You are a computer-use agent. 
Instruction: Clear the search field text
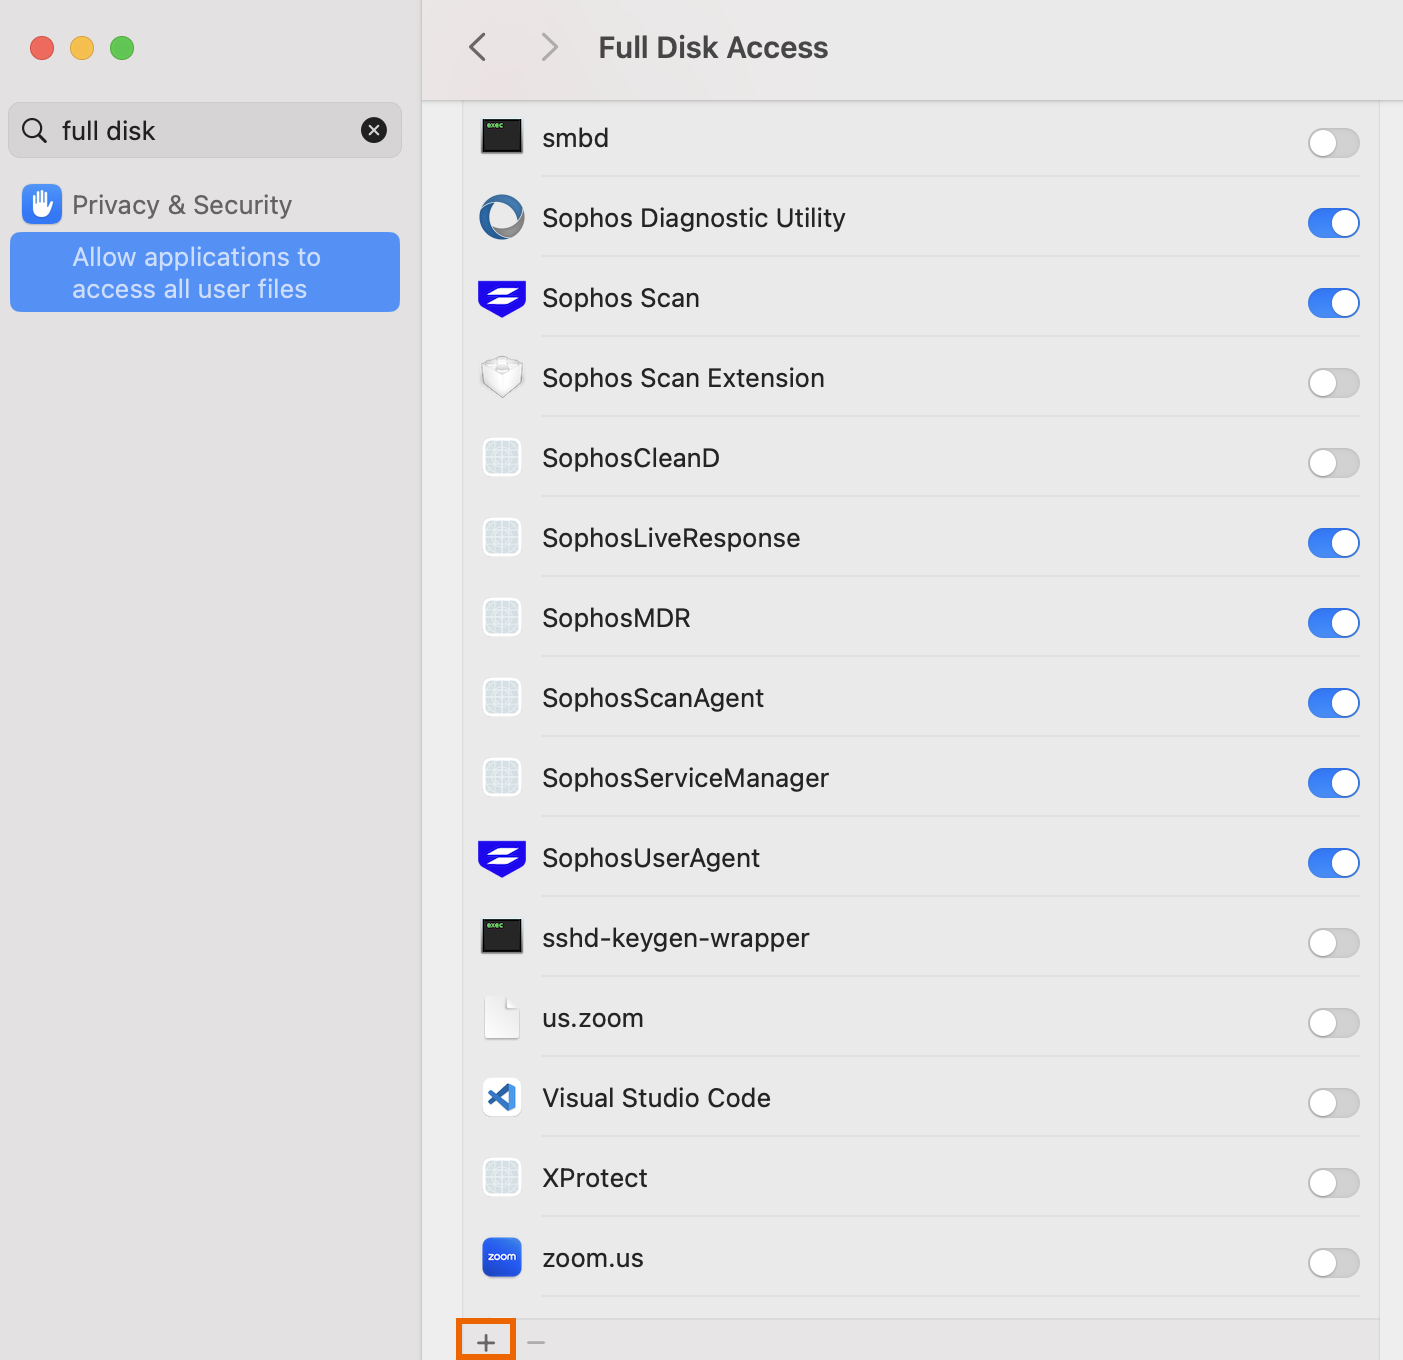tap(374, 130)
